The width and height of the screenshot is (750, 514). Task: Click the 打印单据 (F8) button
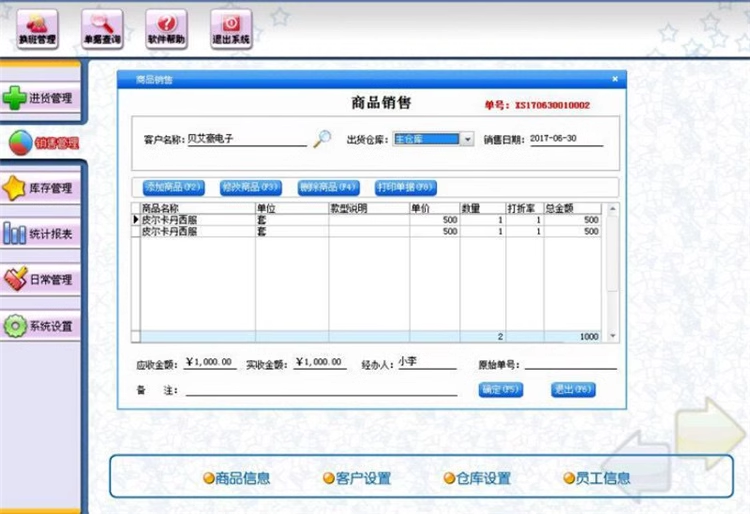[406, 187]
